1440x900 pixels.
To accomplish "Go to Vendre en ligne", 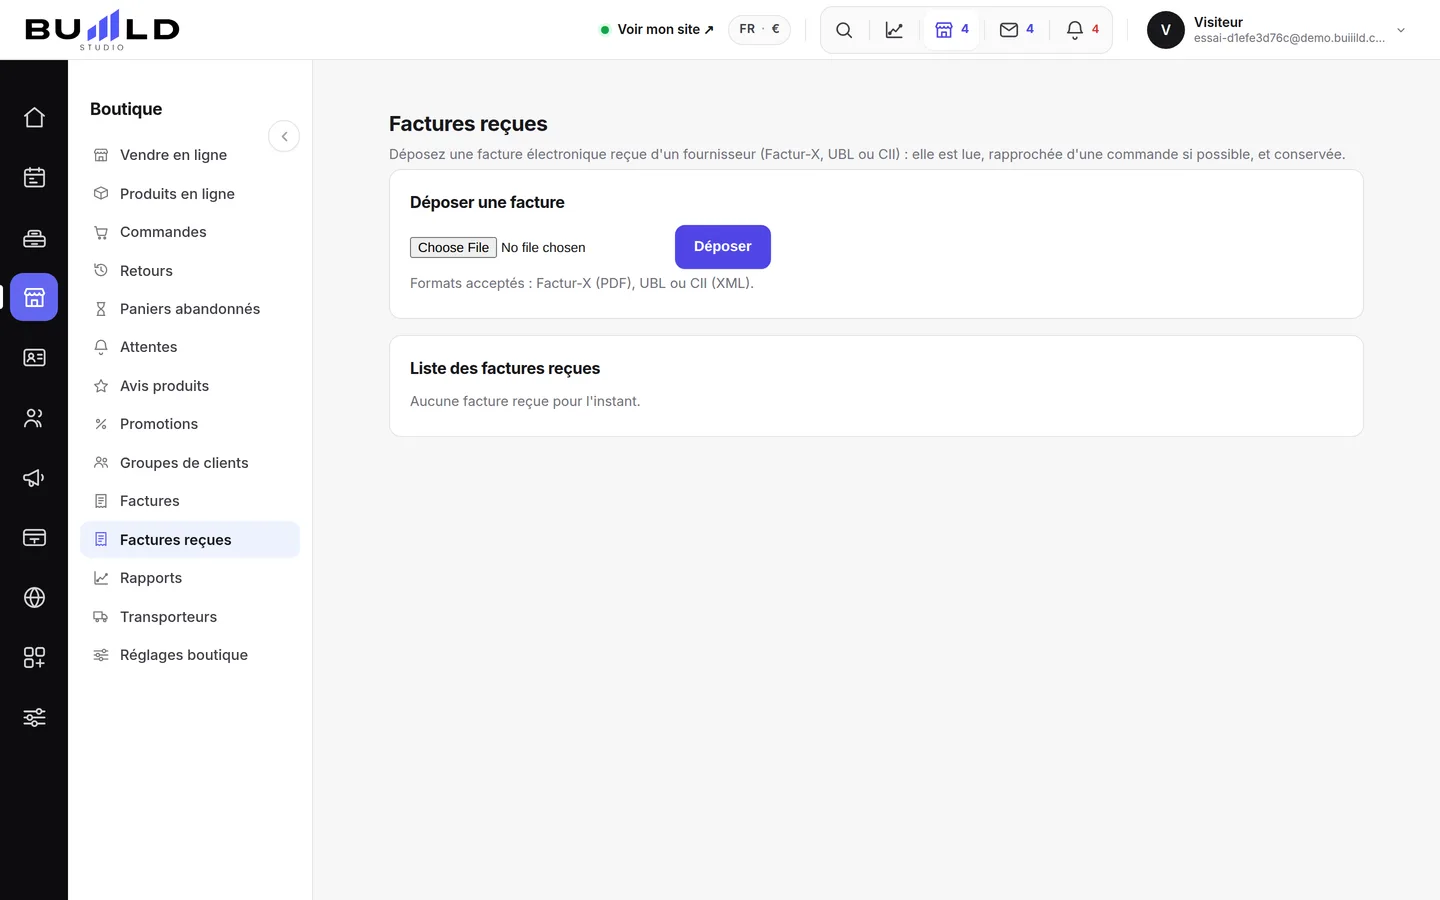I will coord(189,155).
